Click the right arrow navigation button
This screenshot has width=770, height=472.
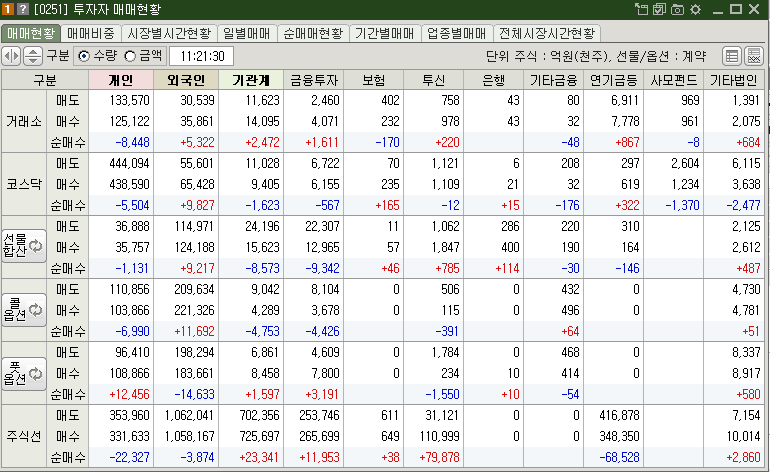coord(16,56)
